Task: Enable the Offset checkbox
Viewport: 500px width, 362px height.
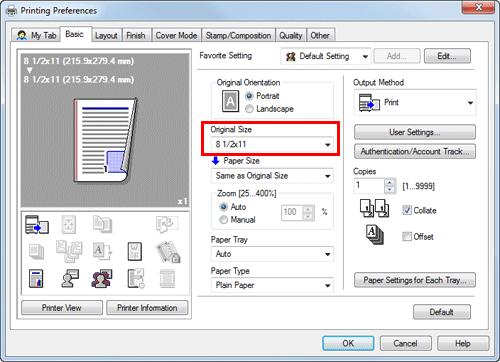Action: pos(407,236)
